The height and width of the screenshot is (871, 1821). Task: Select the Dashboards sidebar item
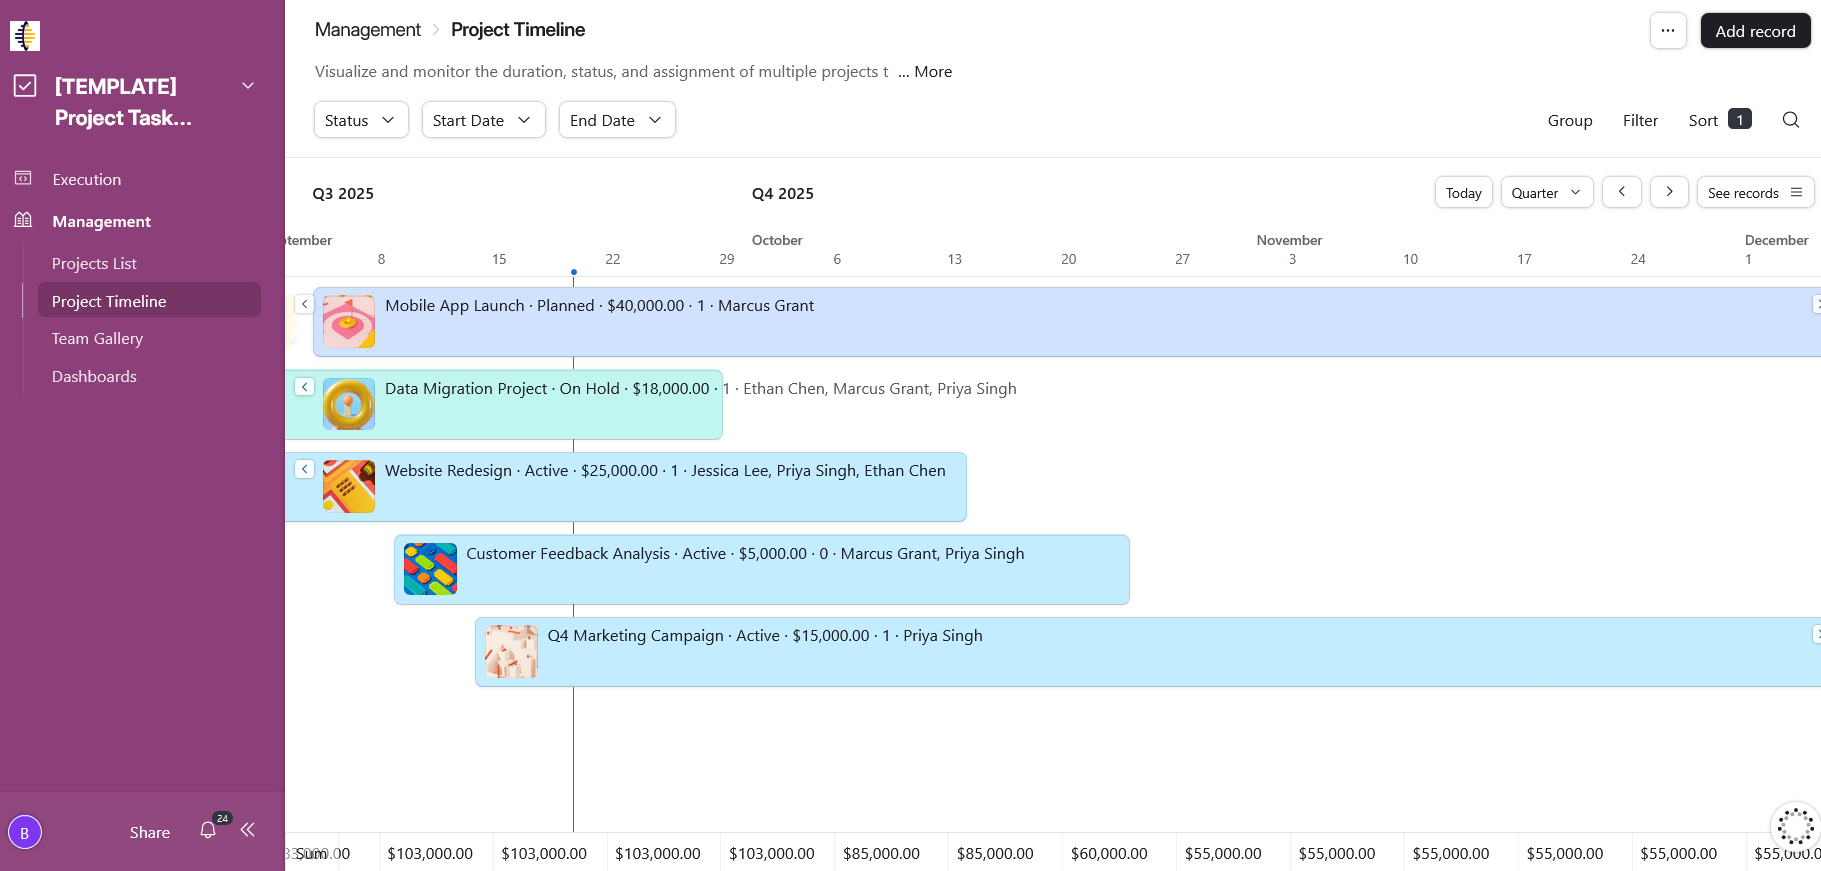94,377
